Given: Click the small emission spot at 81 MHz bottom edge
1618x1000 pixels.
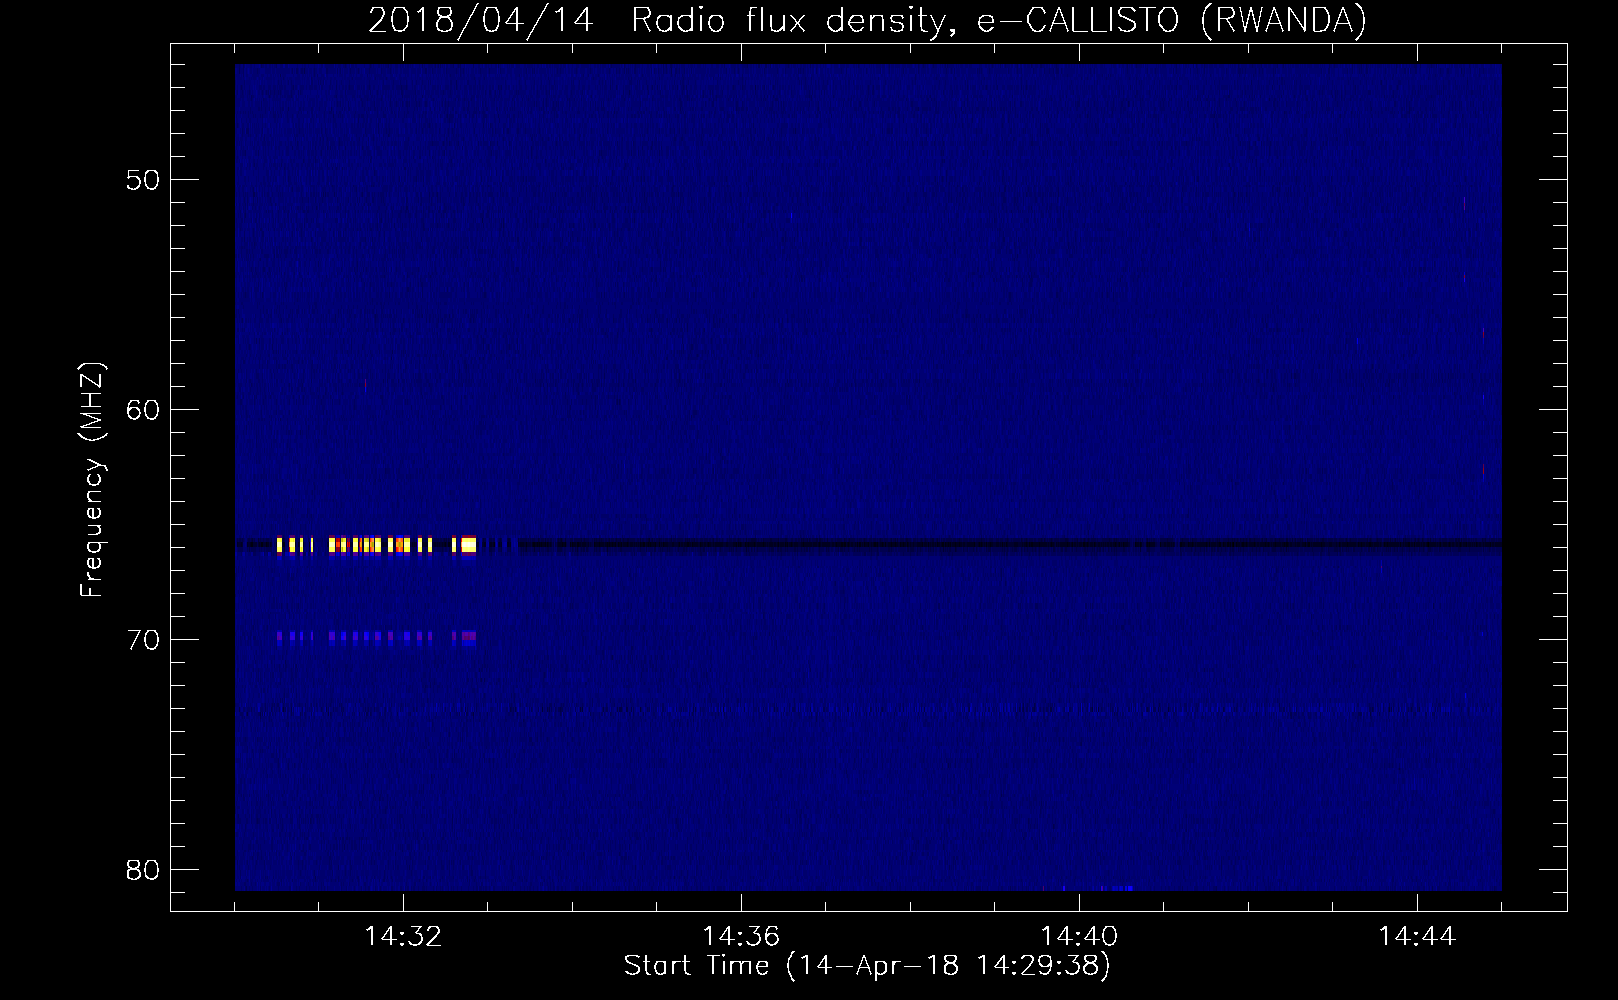Looking at the screenshot, I should pyautogui.click(x=1100, y=888).
